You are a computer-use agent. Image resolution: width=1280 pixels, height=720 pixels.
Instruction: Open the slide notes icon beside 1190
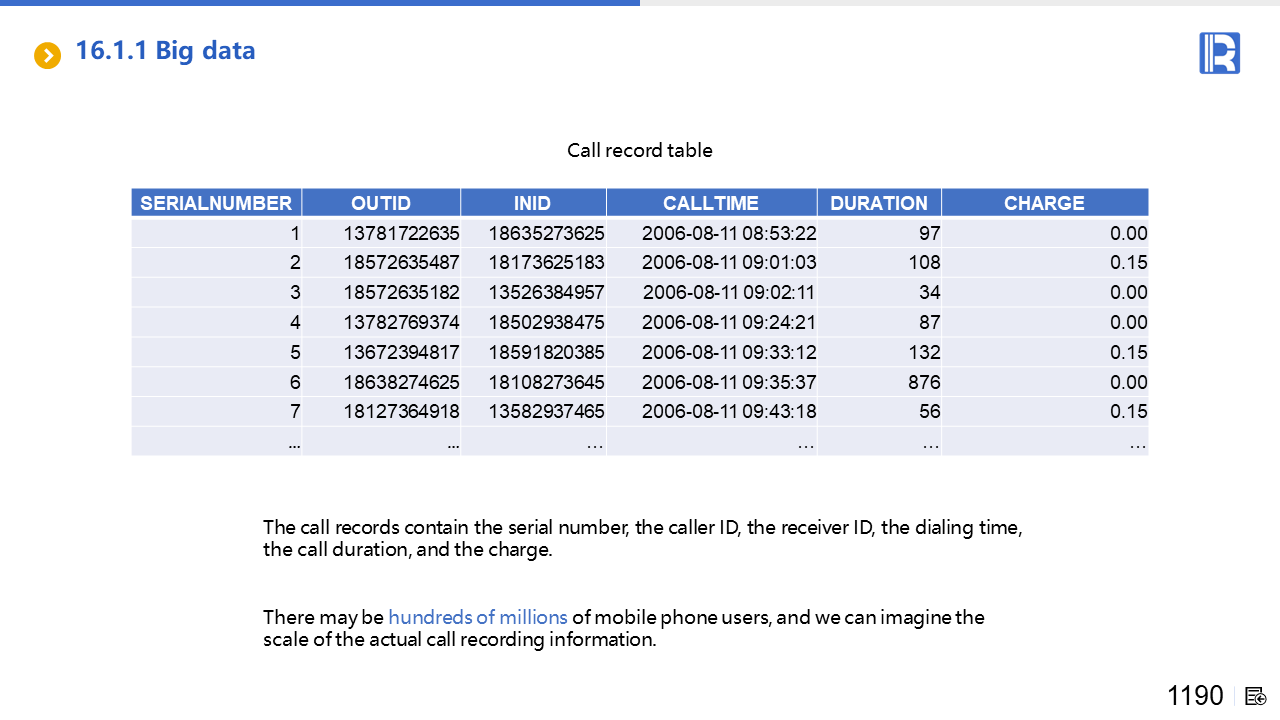1256,696
